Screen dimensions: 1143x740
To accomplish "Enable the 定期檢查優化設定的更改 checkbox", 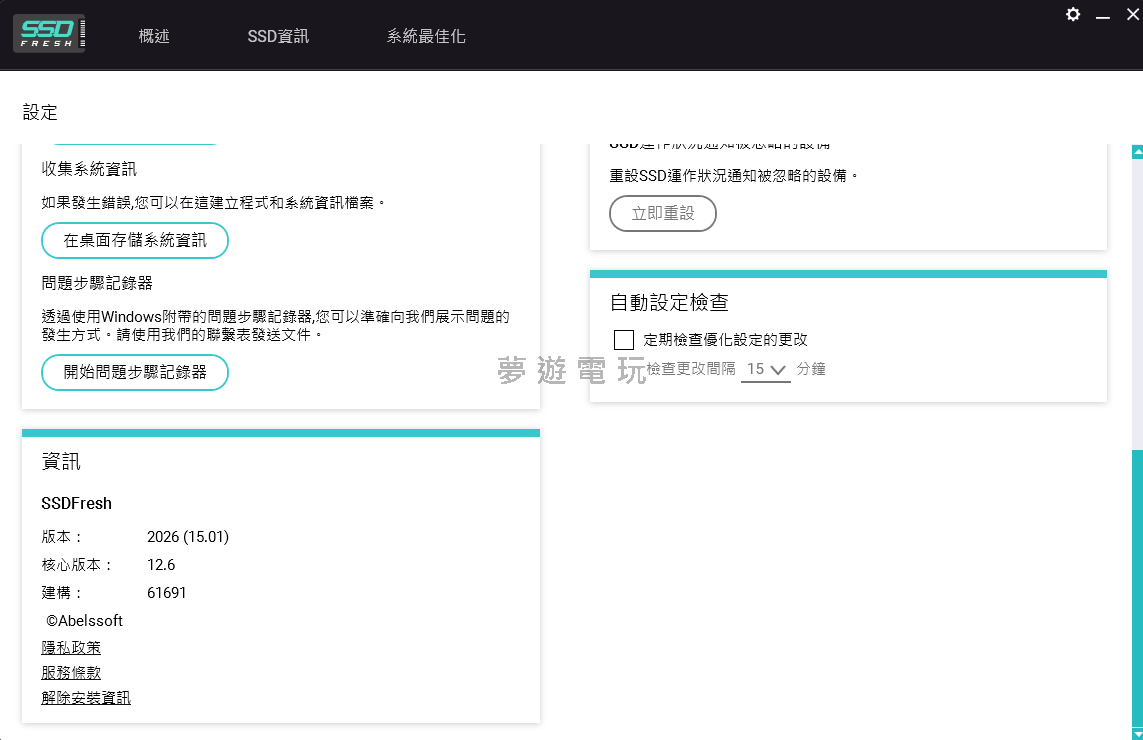I will click(624, 340).
